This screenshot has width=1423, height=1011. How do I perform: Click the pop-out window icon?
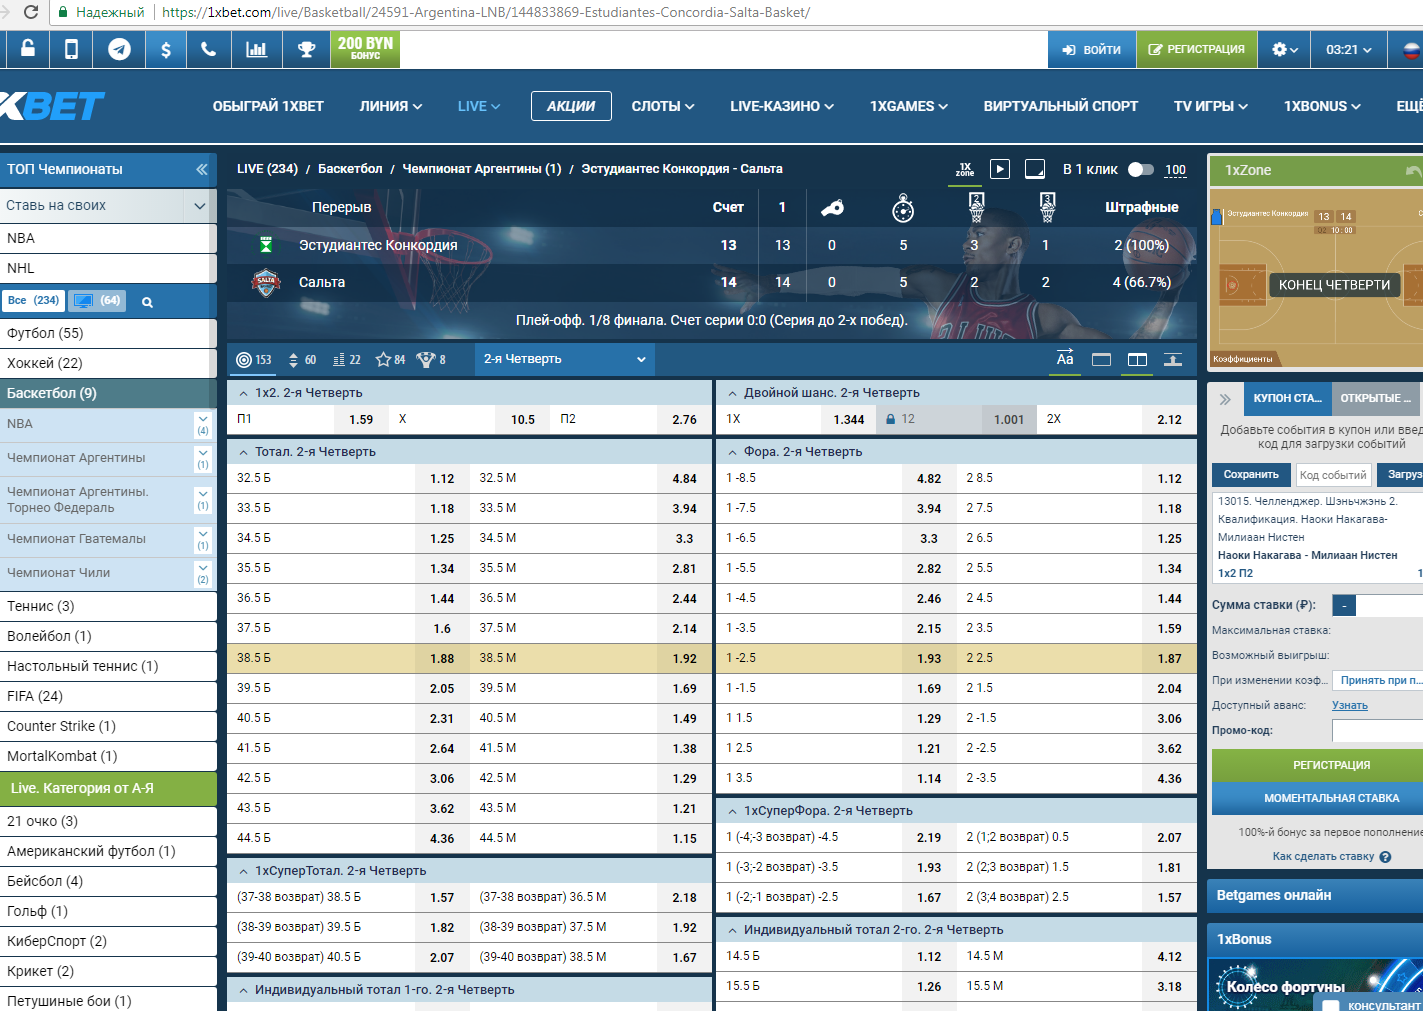1035,169
